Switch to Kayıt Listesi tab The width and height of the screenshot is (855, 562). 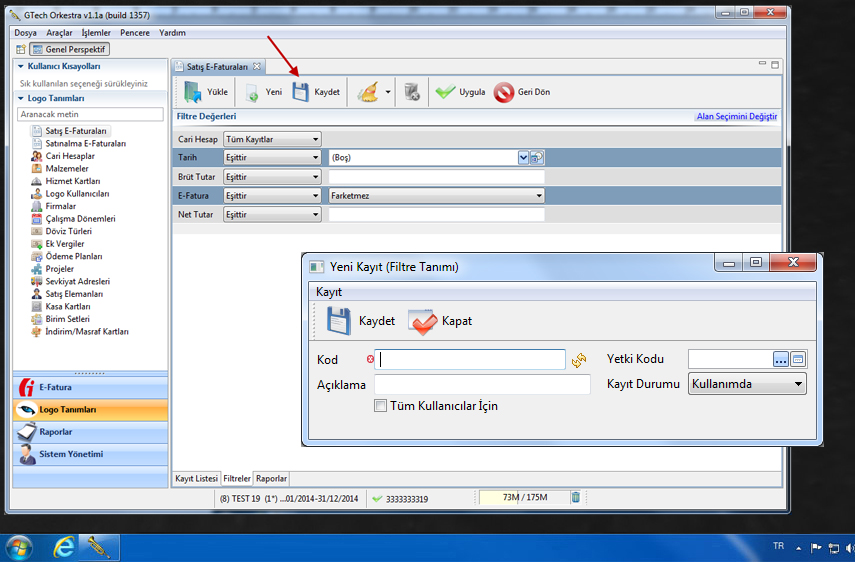[x=196, y=478]
